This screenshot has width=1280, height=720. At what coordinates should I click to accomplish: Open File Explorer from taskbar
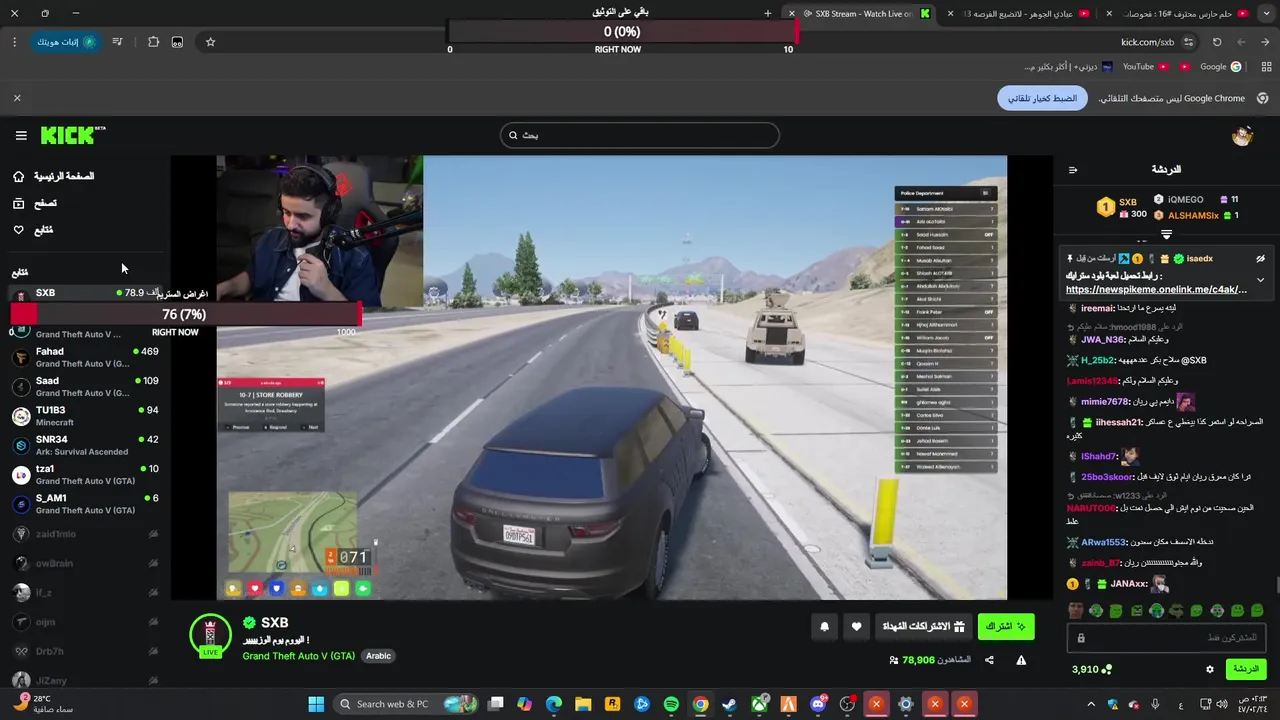[x=583, y=704]
